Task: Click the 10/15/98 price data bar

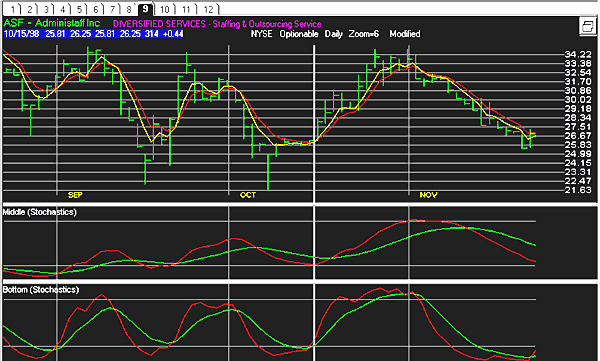Action: (x=94, y=34)
